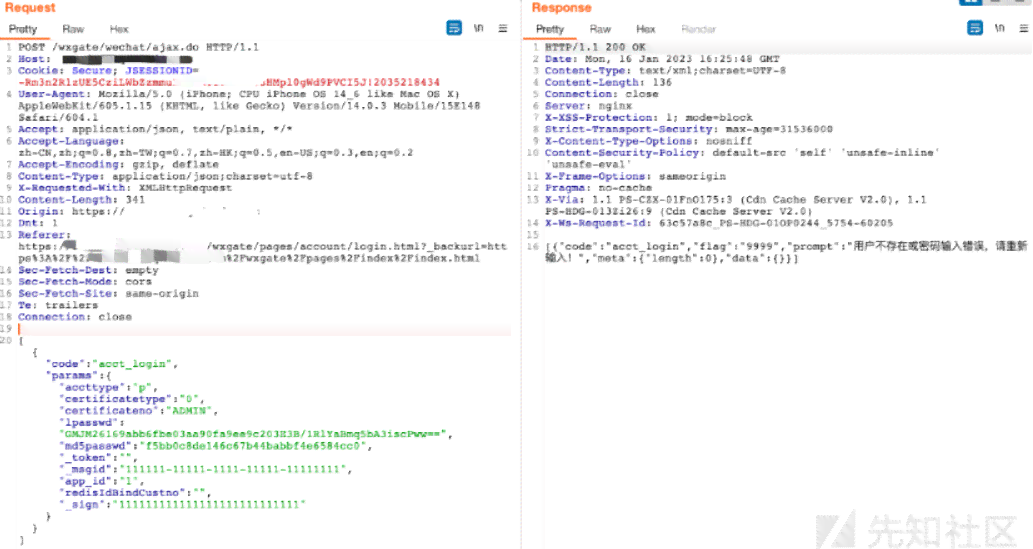Click the X-Requested-With: XMLHttpRequest line

125,188
